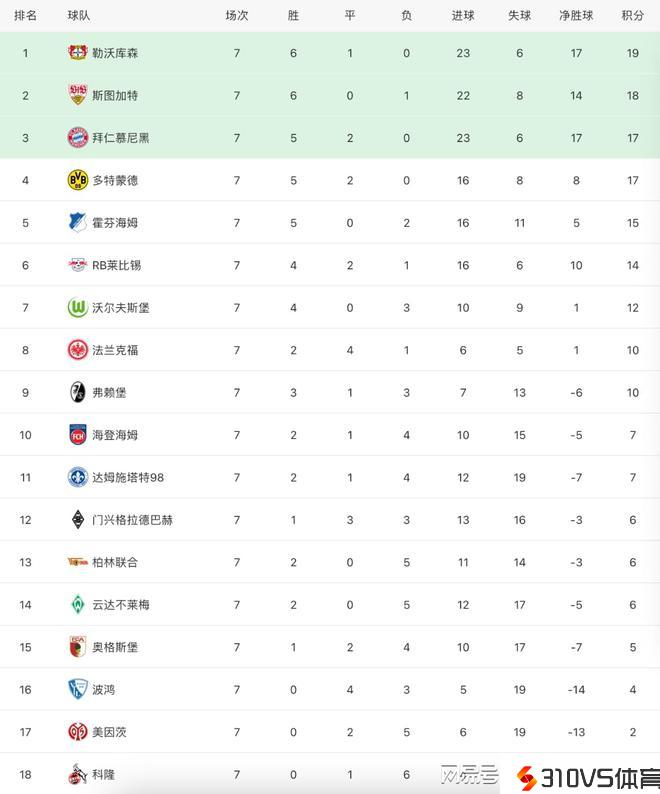
Task: Click the Bayern Munich club logo
Action: (78, 138)
